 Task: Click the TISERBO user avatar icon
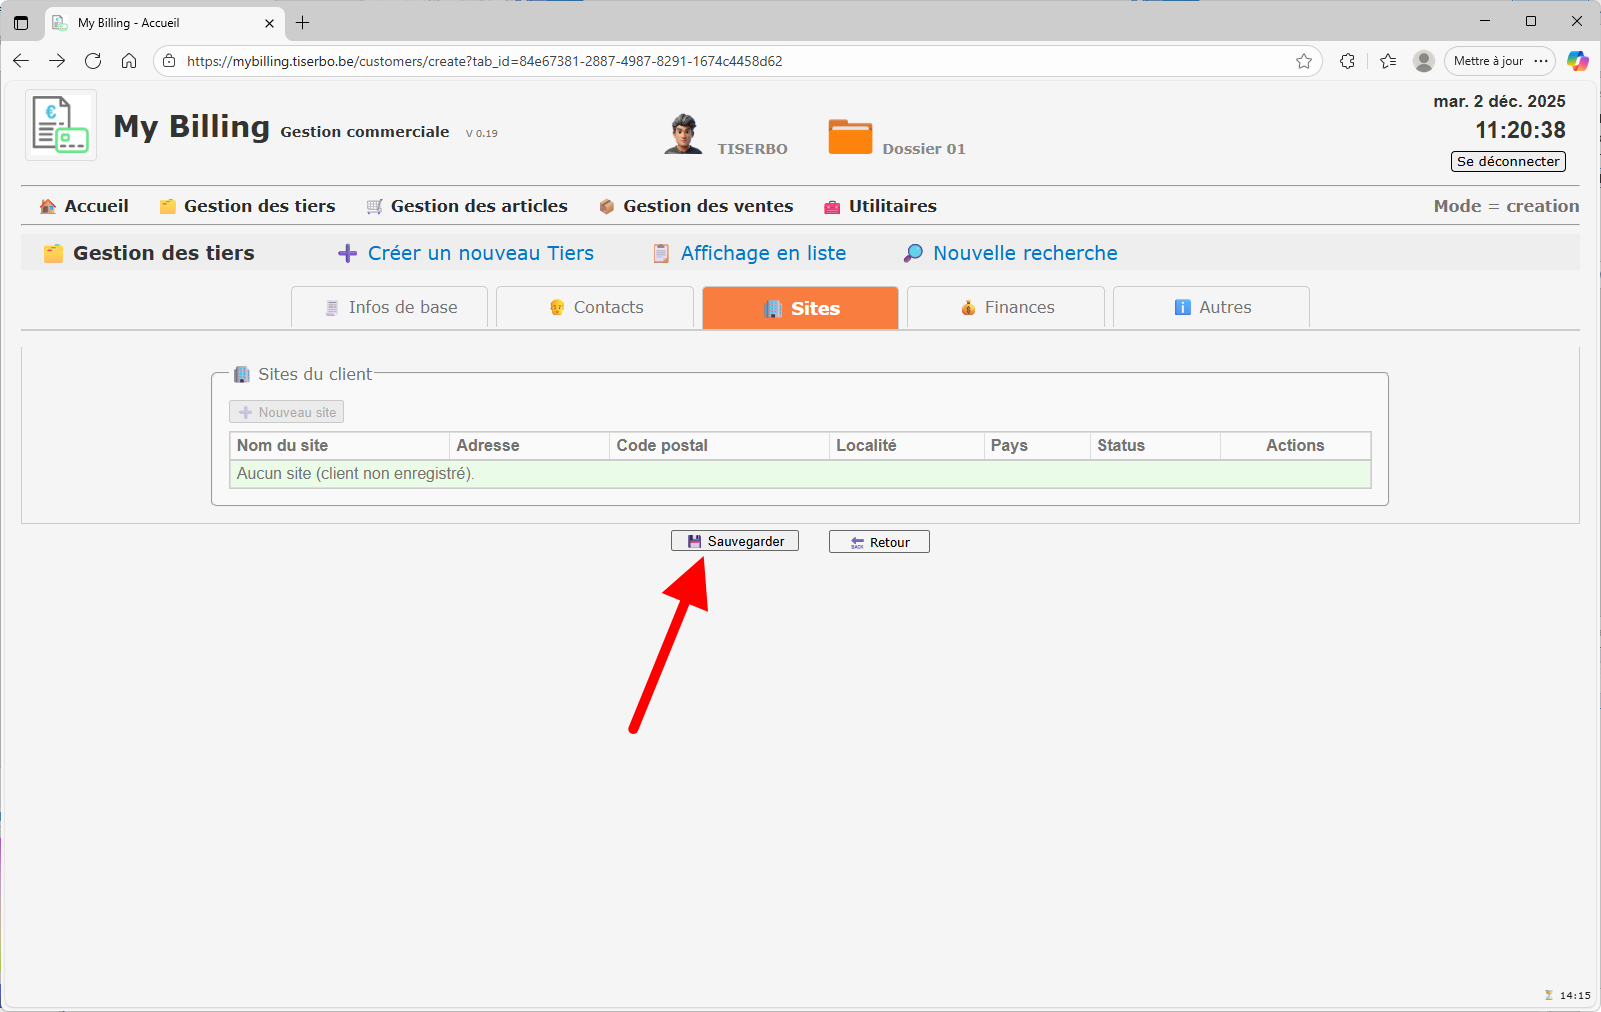point(683,134)
